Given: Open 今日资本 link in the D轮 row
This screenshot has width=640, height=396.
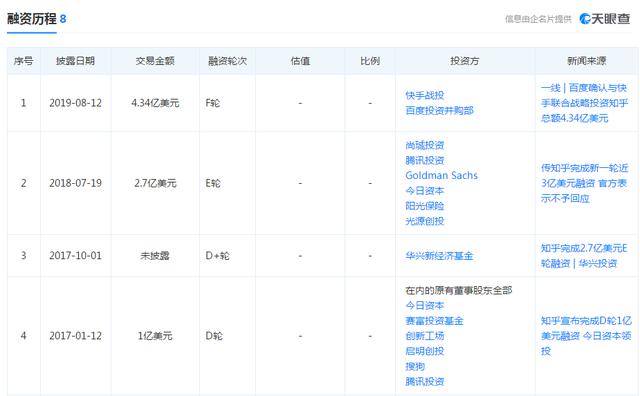Looking at the screenshot, I should pos(424,305).
